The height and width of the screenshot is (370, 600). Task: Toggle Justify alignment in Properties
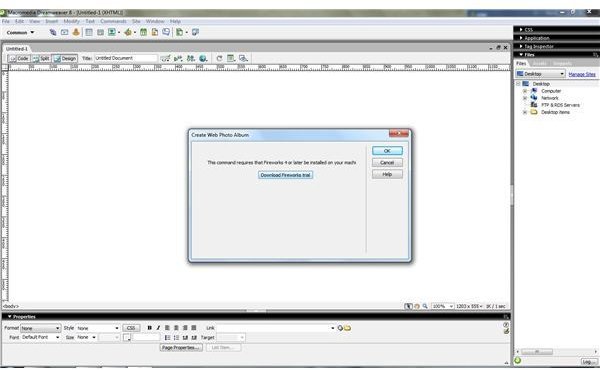click(194, 328)
